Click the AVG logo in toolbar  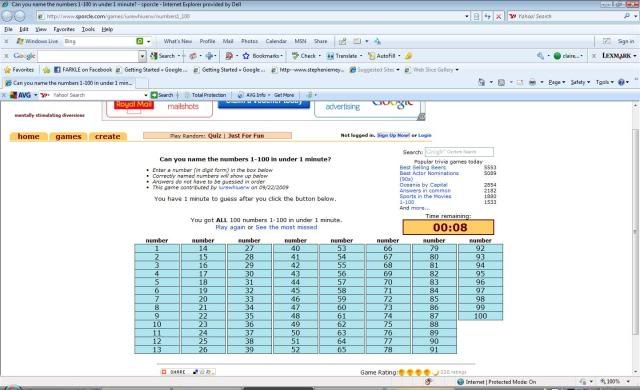click(20, 95)
